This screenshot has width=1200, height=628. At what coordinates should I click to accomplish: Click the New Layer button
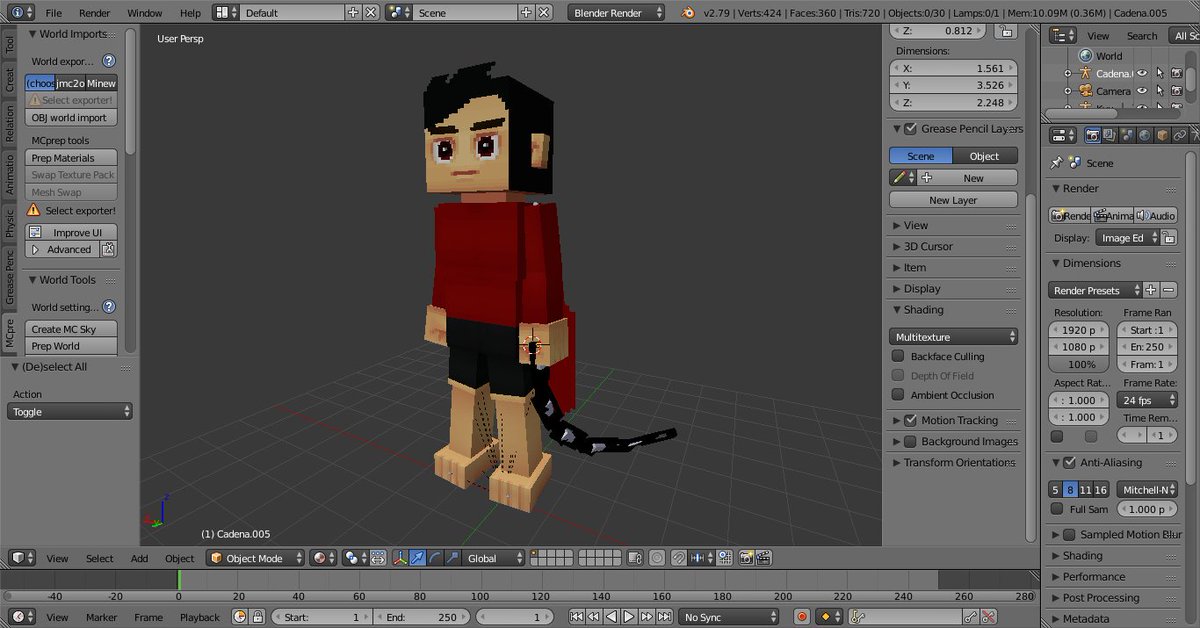[x=953, y=200]
